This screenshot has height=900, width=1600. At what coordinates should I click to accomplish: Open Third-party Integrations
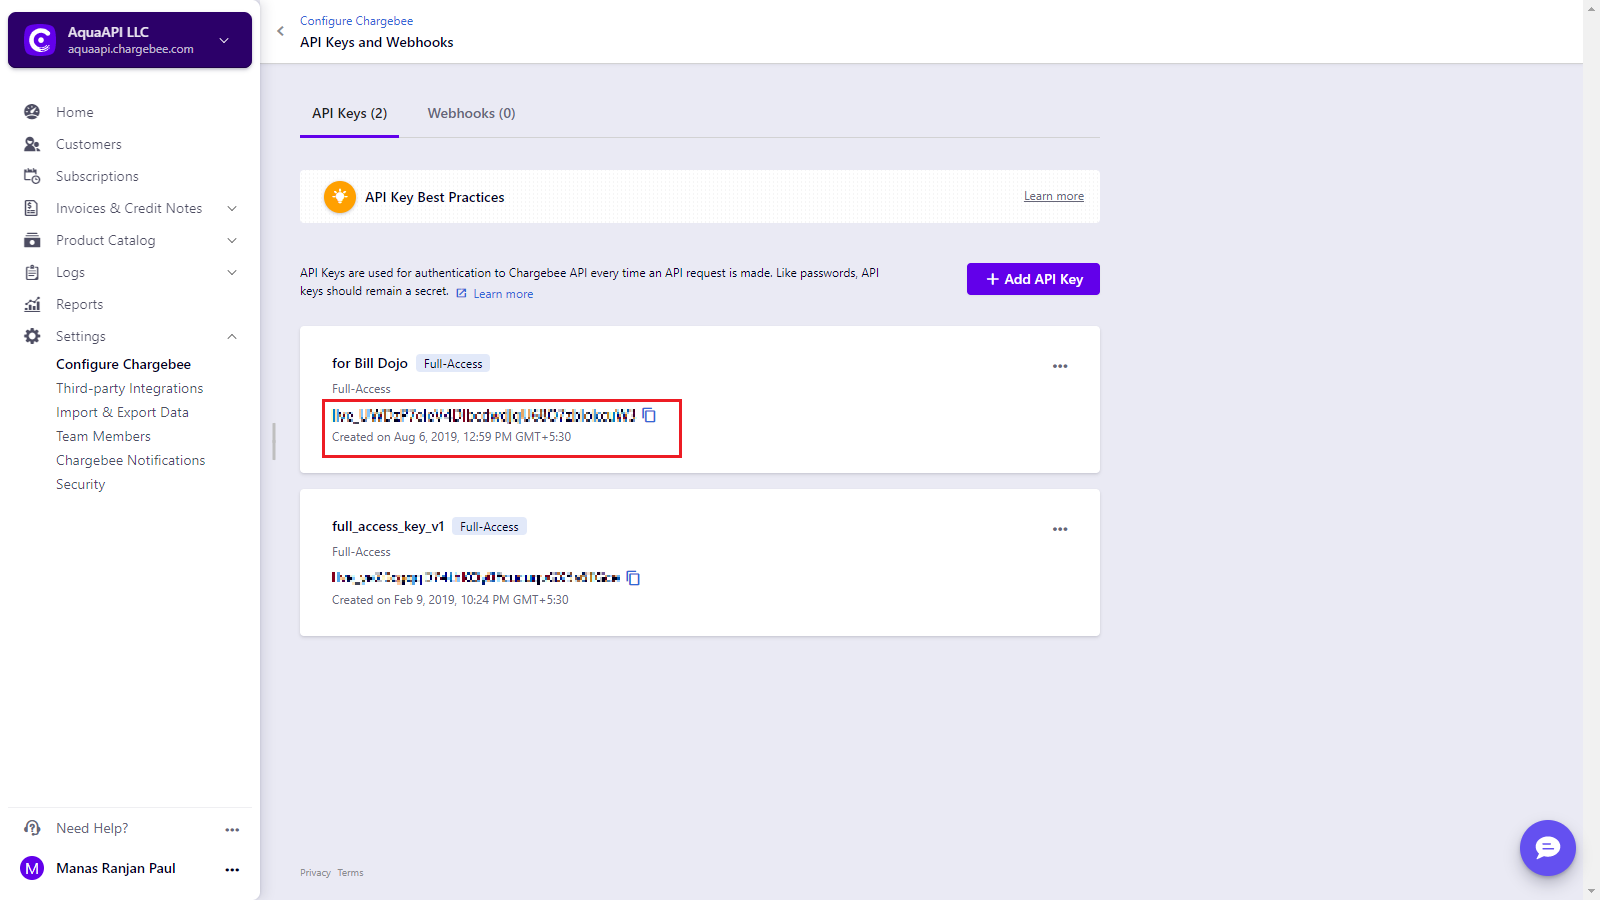point(130,388)
